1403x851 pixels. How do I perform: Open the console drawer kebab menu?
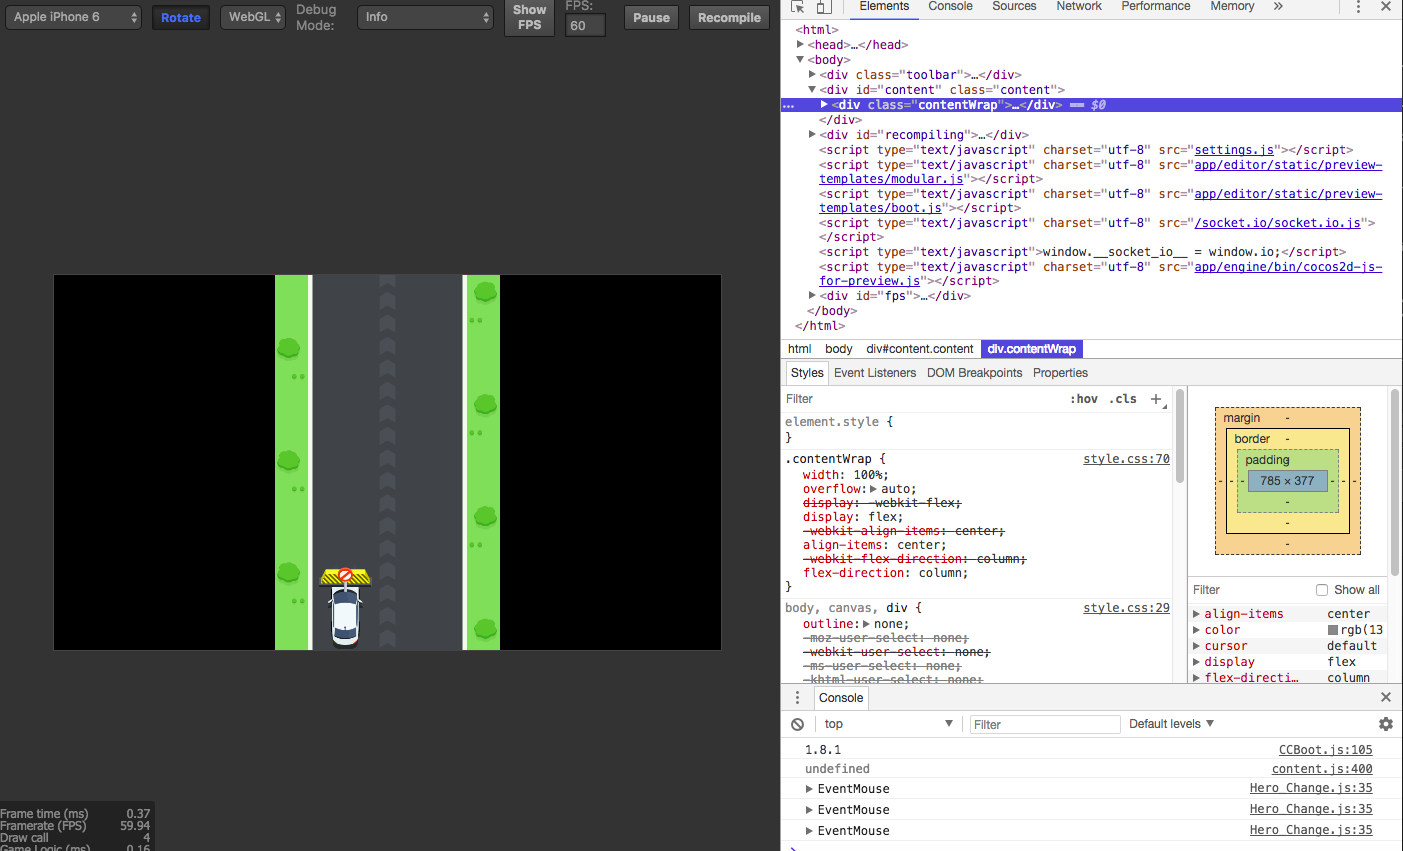coord(797,698)
